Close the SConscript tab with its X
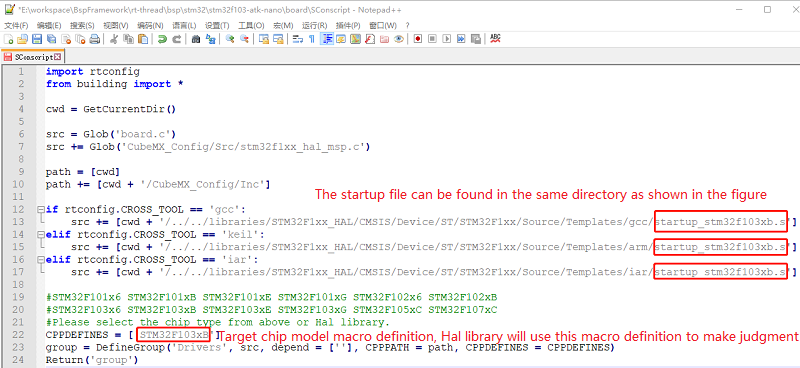 (x=57, y=57)
